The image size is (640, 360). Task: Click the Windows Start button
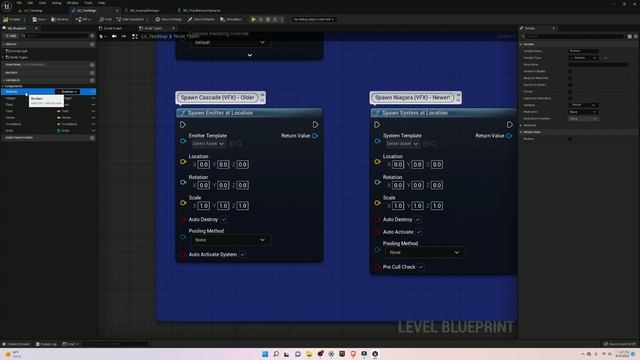click(x=265, y=354)
